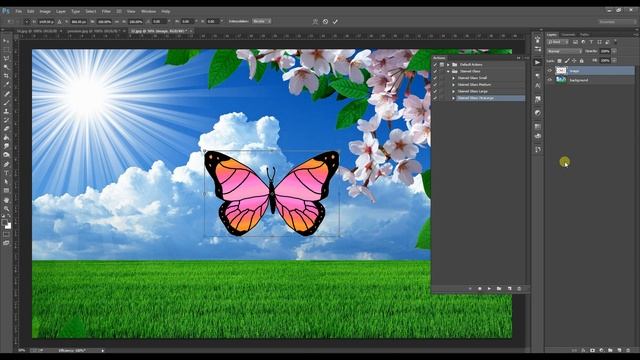The width and height of the screenshot is (640, 360).
Task: Select the Clone Stamp tool
Action: (x=7, y=111)
